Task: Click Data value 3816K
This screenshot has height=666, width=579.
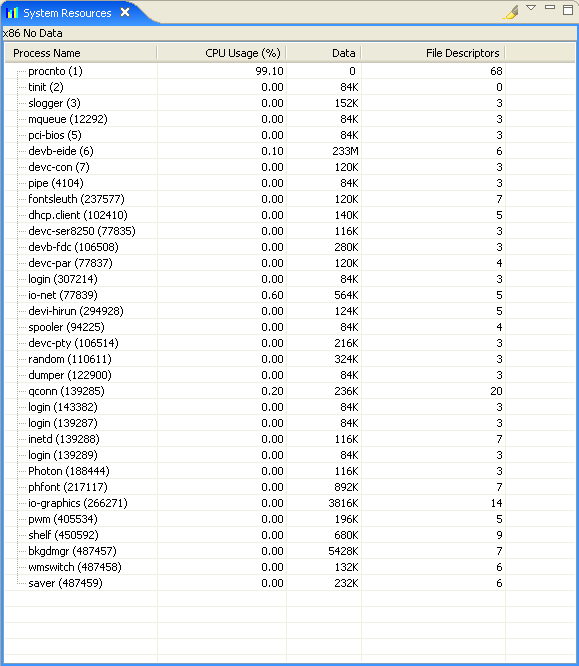Action: pyautogui.click(x=343, y=503)
